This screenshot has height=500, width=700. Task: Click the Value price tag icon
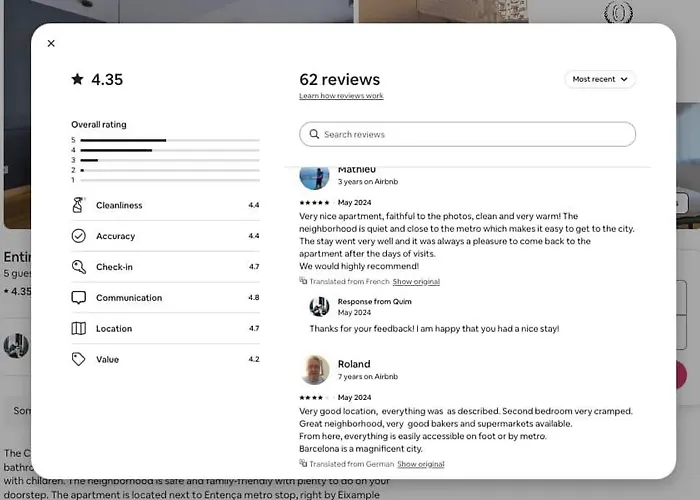pyautogui.click(x=79, y=359)
